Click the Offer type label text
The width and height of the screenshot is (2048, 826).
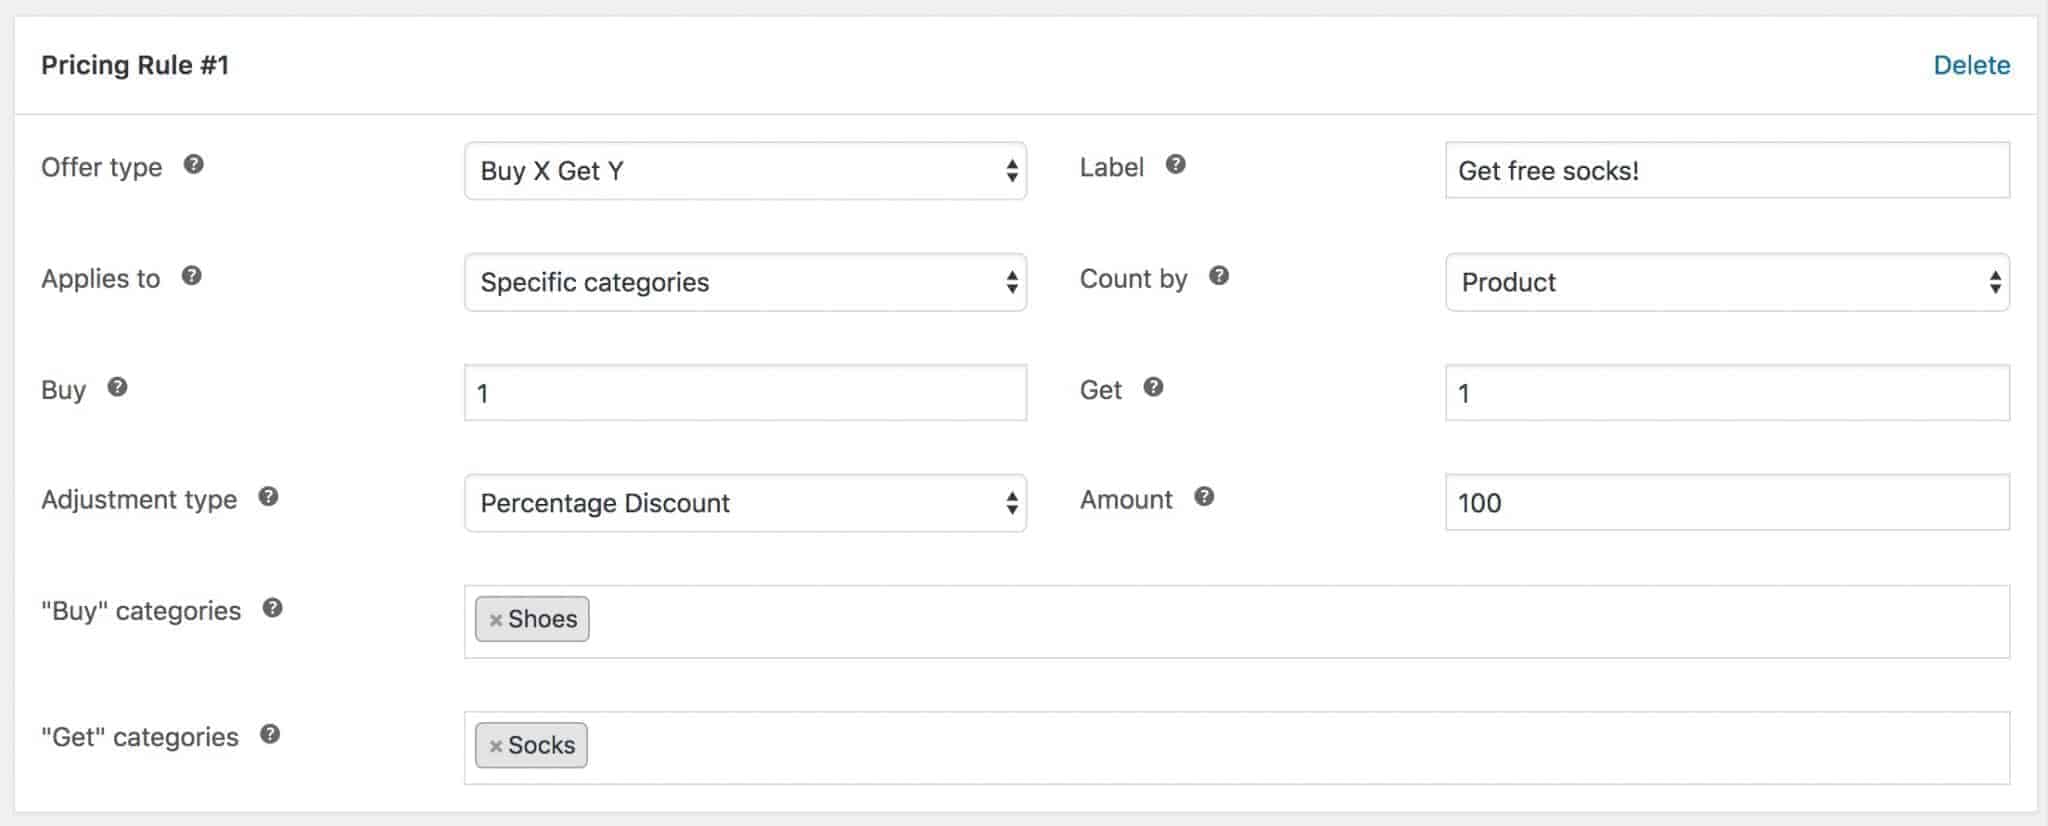101,167
